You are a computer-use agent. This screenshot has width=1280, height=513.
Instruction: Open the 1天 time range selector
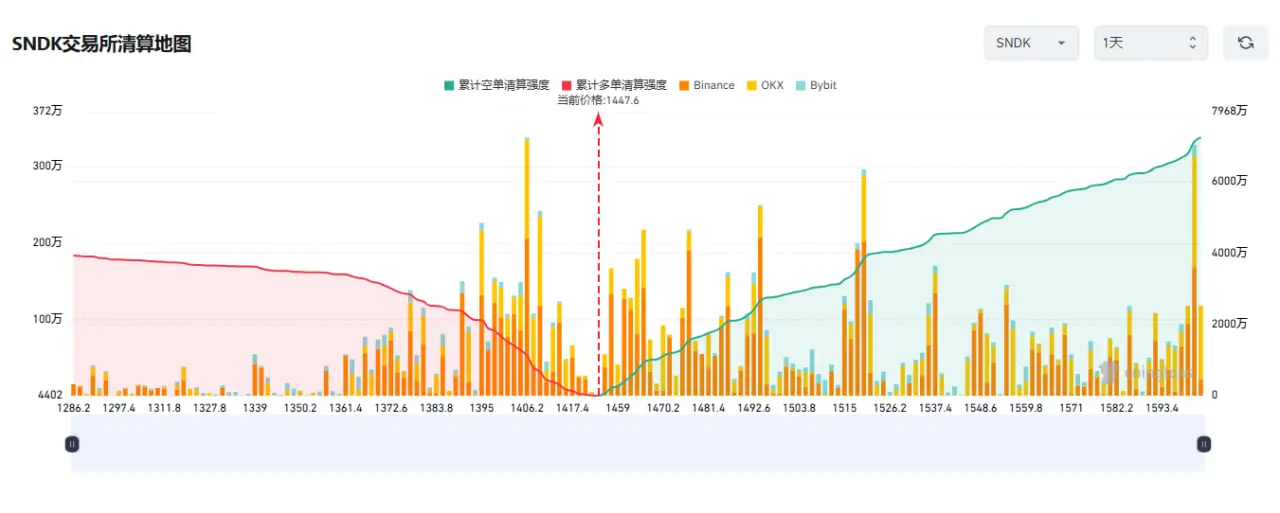point(1151,43)
